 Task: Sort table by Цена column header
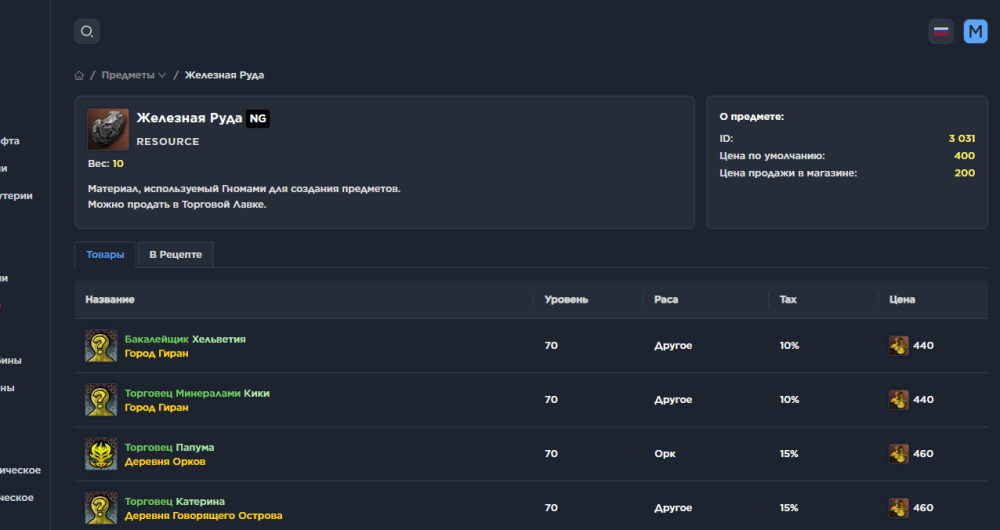pos(902,300)
